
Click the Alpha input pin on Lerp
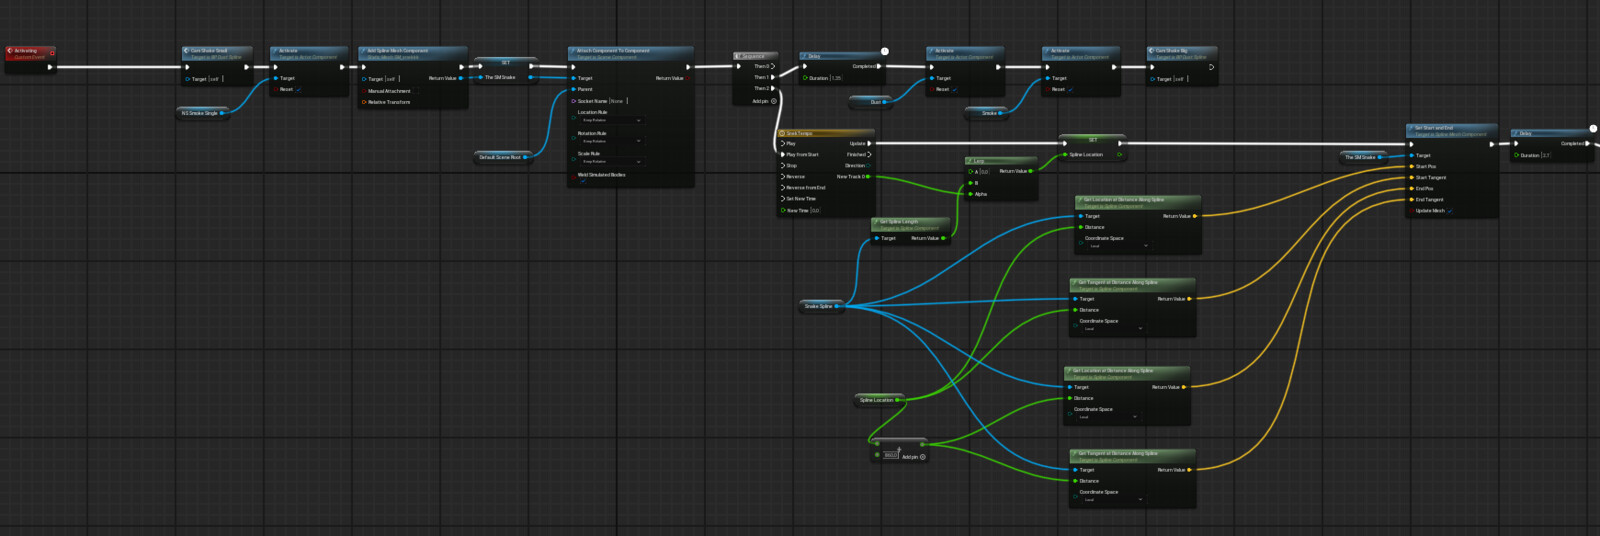click(971, 194)
